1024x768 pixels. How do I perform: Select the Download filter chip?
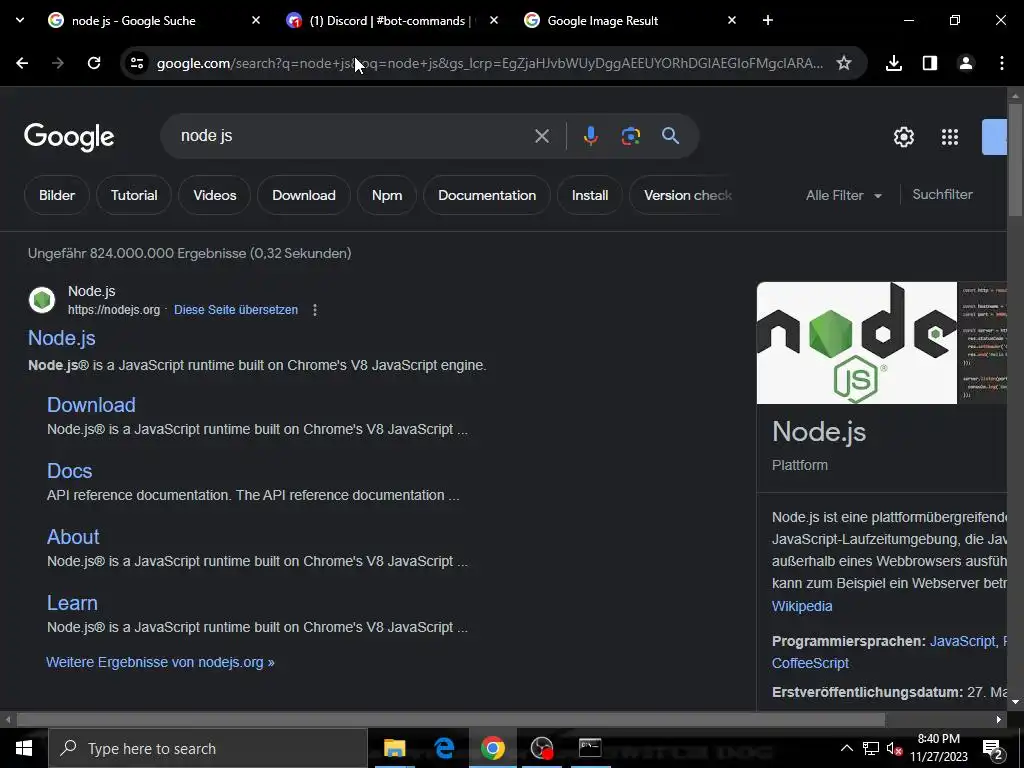304,195
